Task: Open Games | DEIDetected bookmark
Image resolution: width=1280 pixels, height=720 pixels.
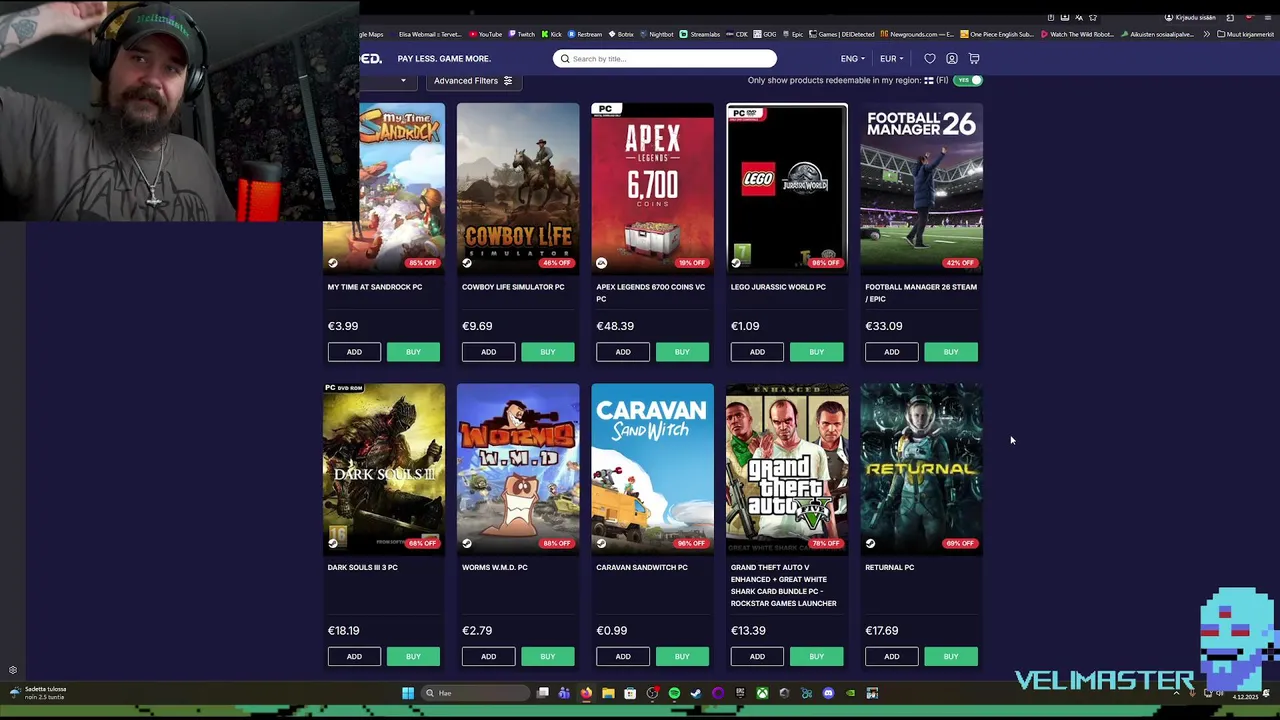Action: [x=842, y=34]
